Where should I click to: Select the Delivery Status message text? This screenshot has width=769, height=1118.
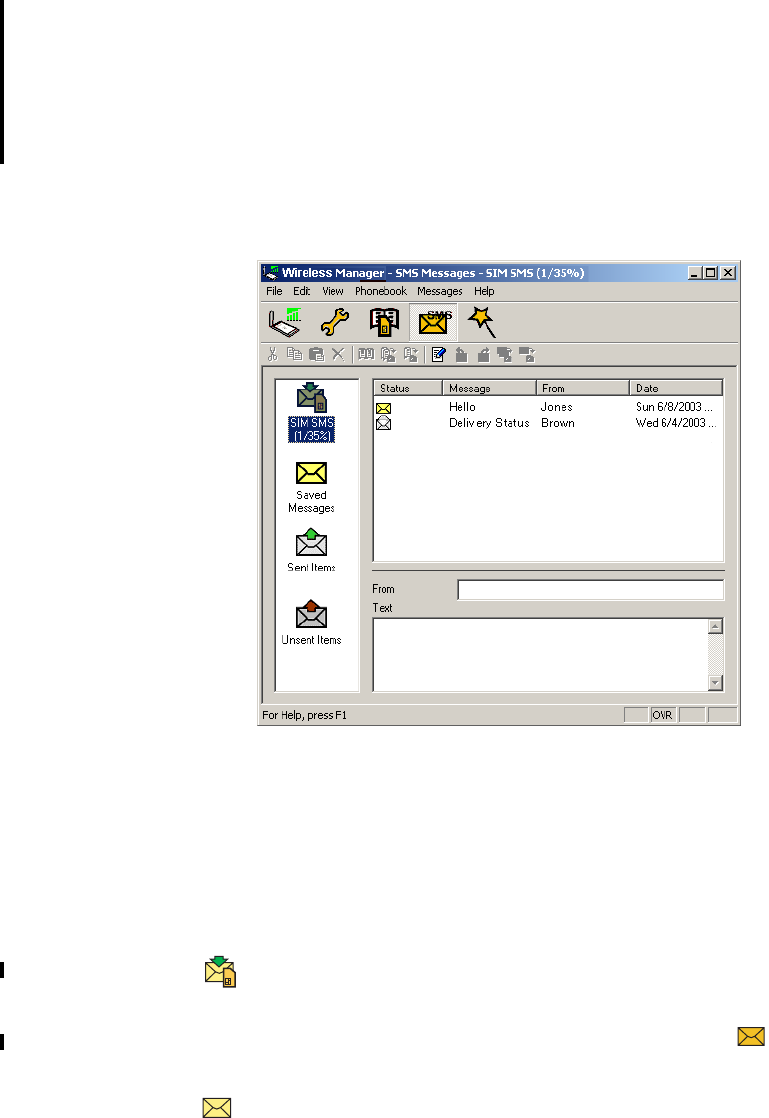[x=489, y=423]
